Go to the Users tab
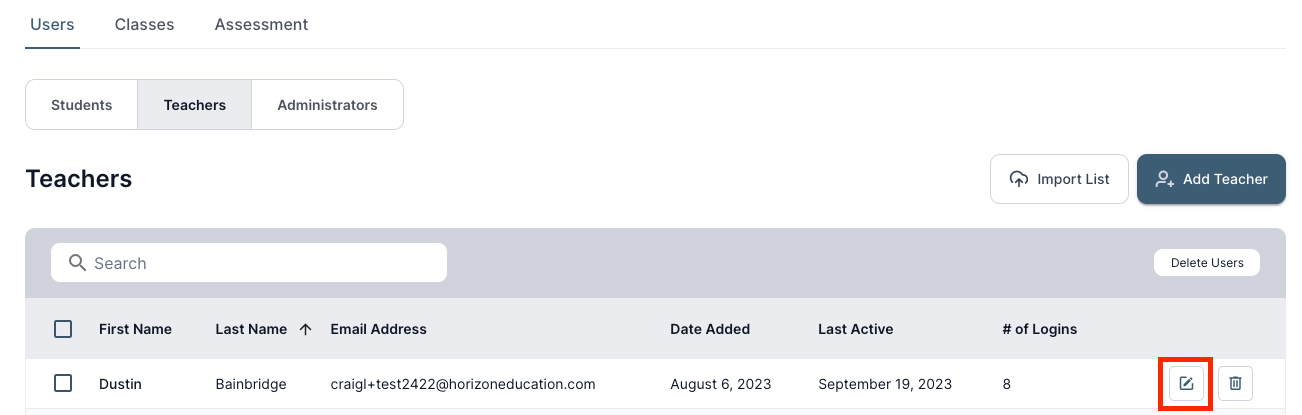1302x415 pixels. (52, 24)
